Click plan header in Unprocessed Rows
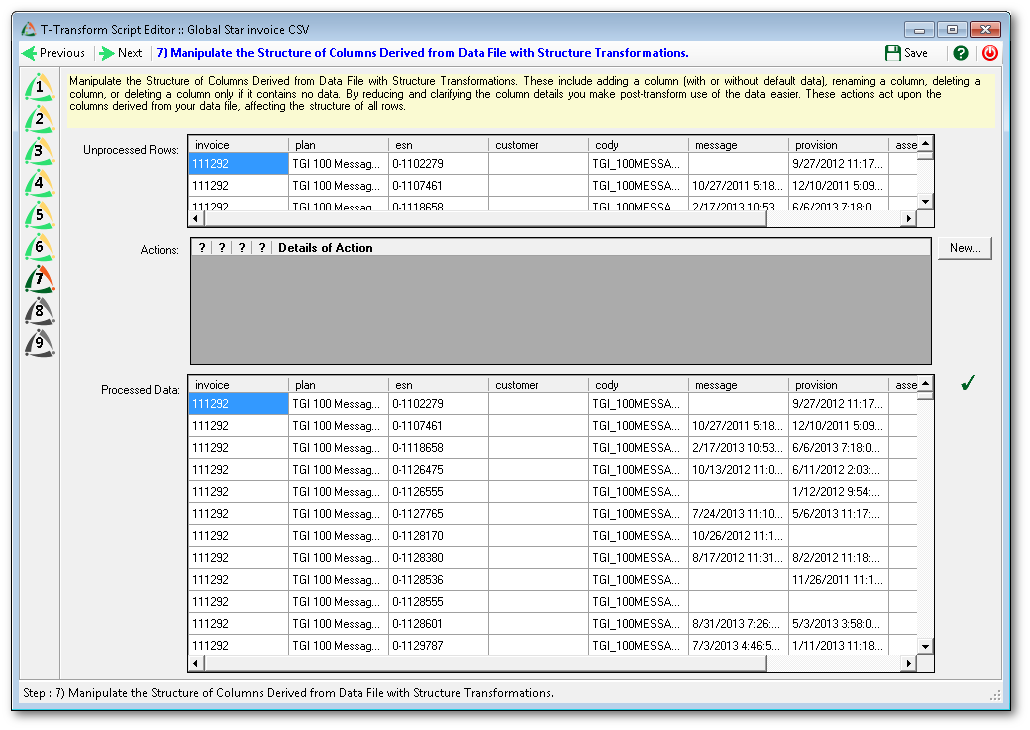1030x730 pixels. 338,145
